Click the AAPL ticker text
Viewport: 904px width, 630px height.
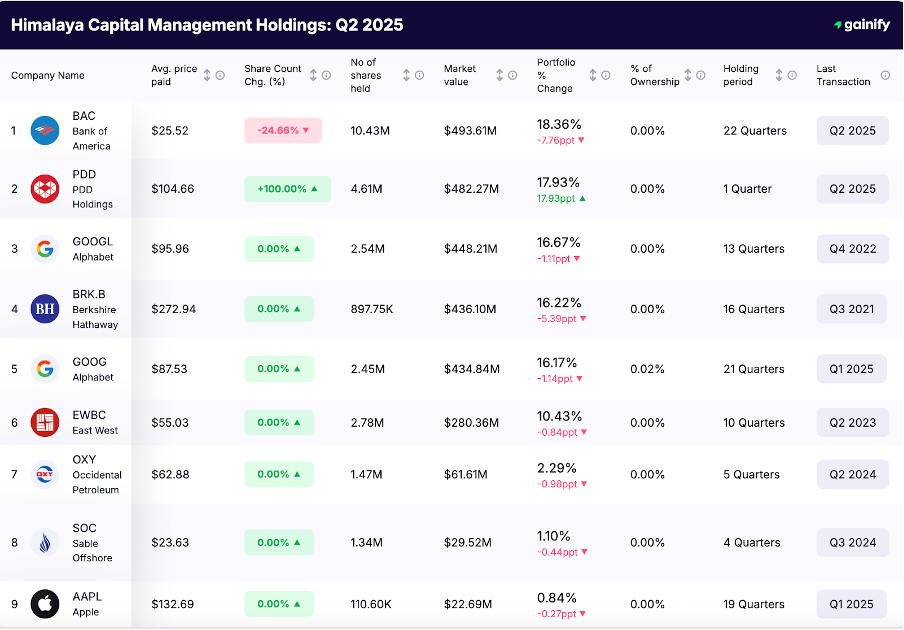pyautogui.click(x=86, y=597)
